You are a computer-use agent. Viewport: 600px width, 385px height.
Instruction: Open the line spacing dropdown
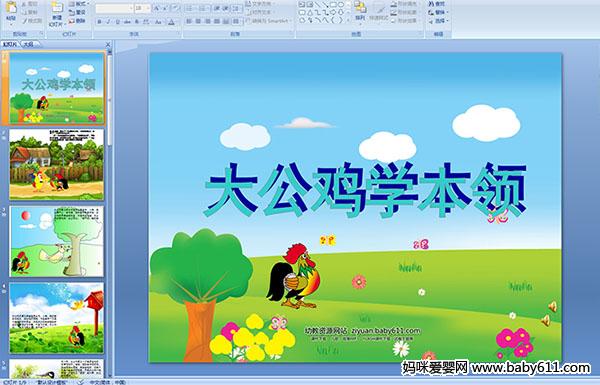click(x=237, y=8)
